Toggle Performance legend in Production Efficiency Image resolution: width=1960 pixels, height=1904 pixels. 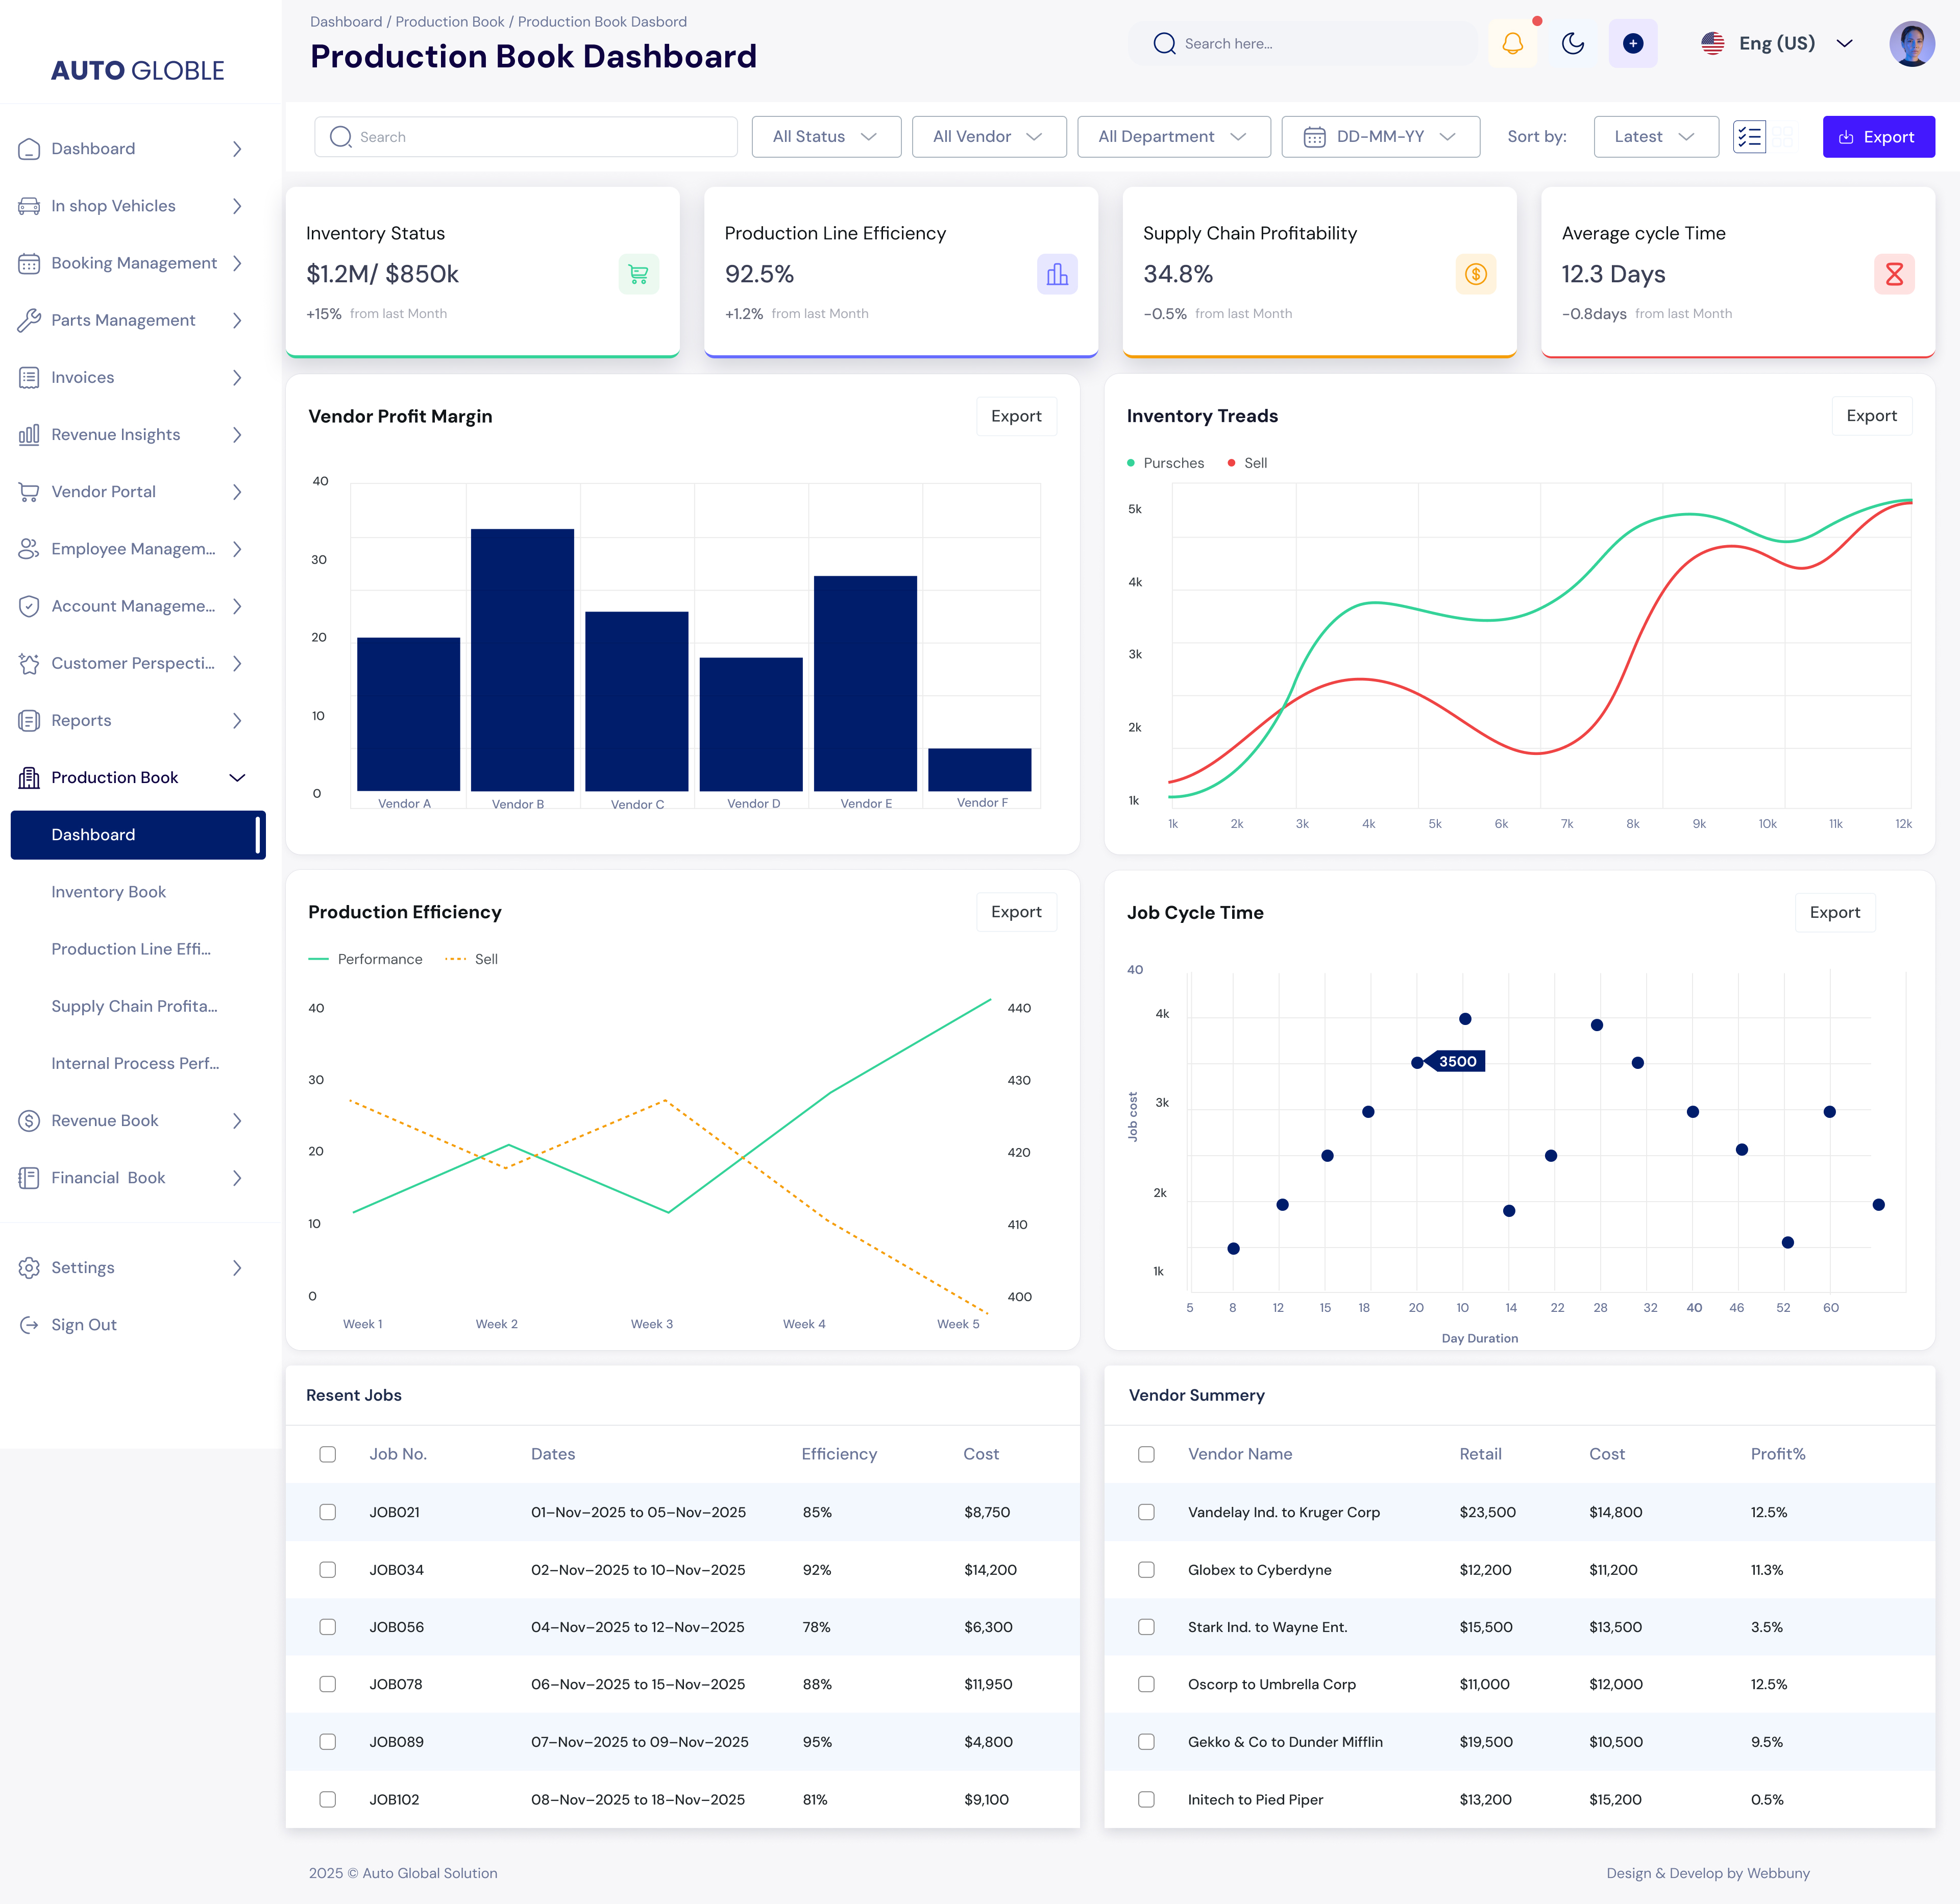(366, 959)
